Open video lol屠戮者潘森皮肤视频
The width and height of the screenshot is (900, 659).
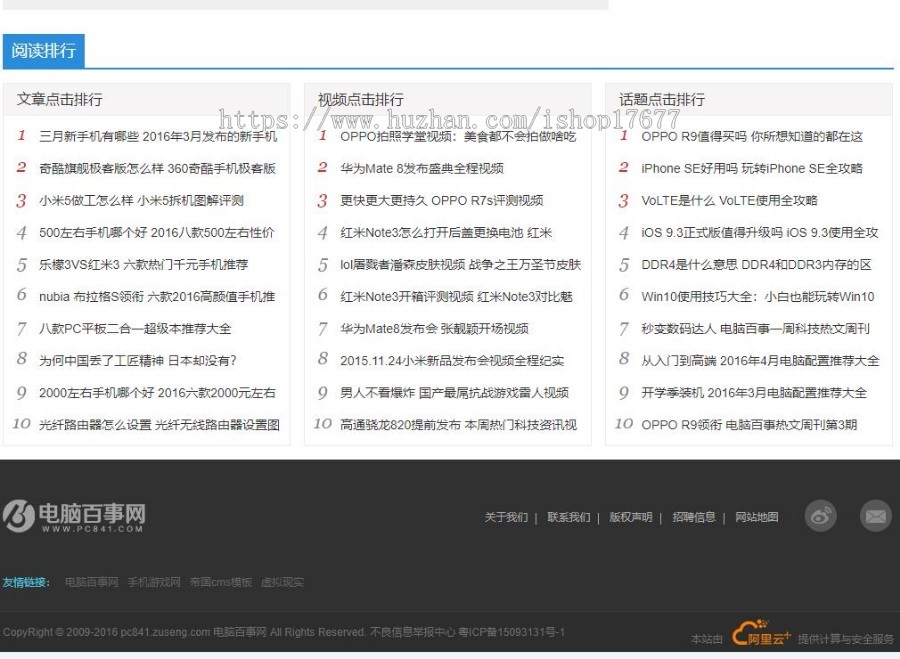[x=461, y=265]
